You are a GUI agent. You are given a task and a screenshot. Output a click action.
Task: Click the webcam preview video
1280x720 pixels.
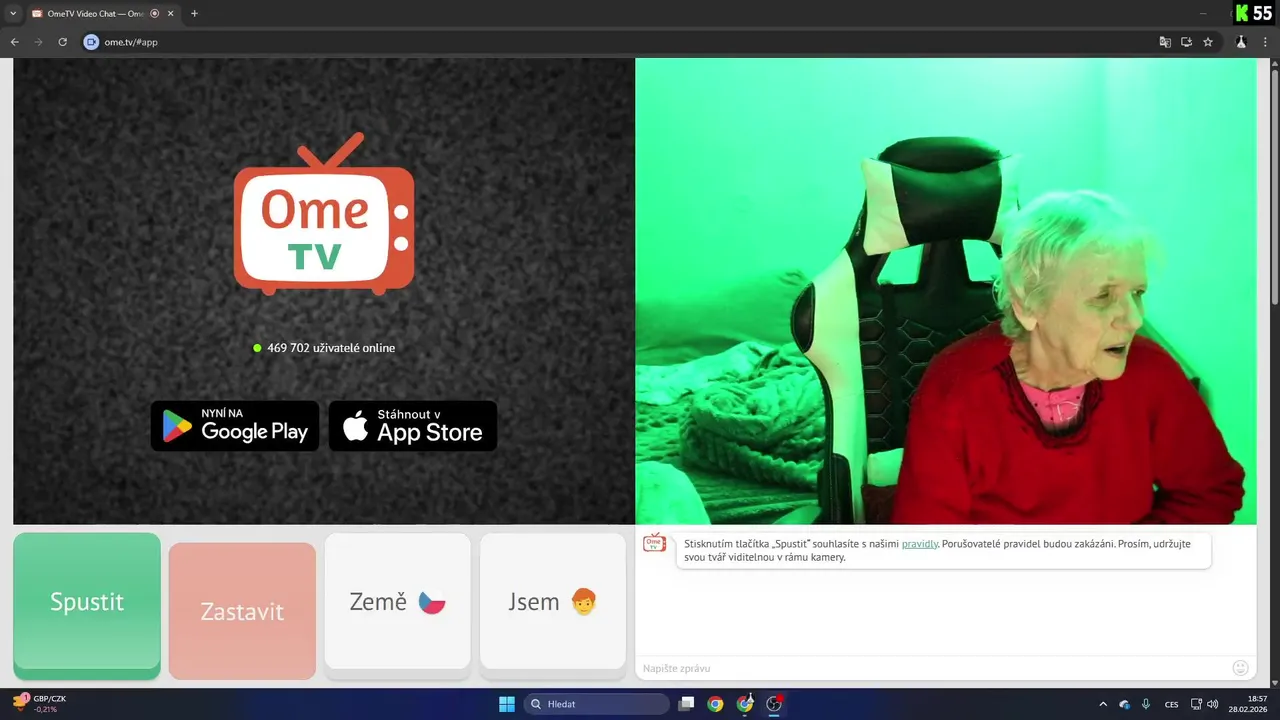coord(946,291)
